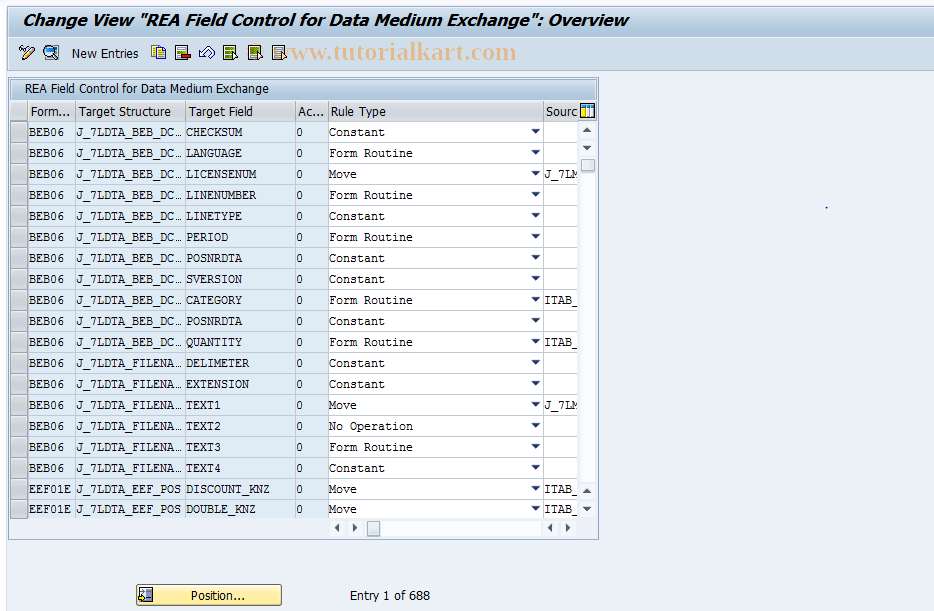Toggle Change/Display mode with pencil icon
The image size is (934, 611).
26,52
